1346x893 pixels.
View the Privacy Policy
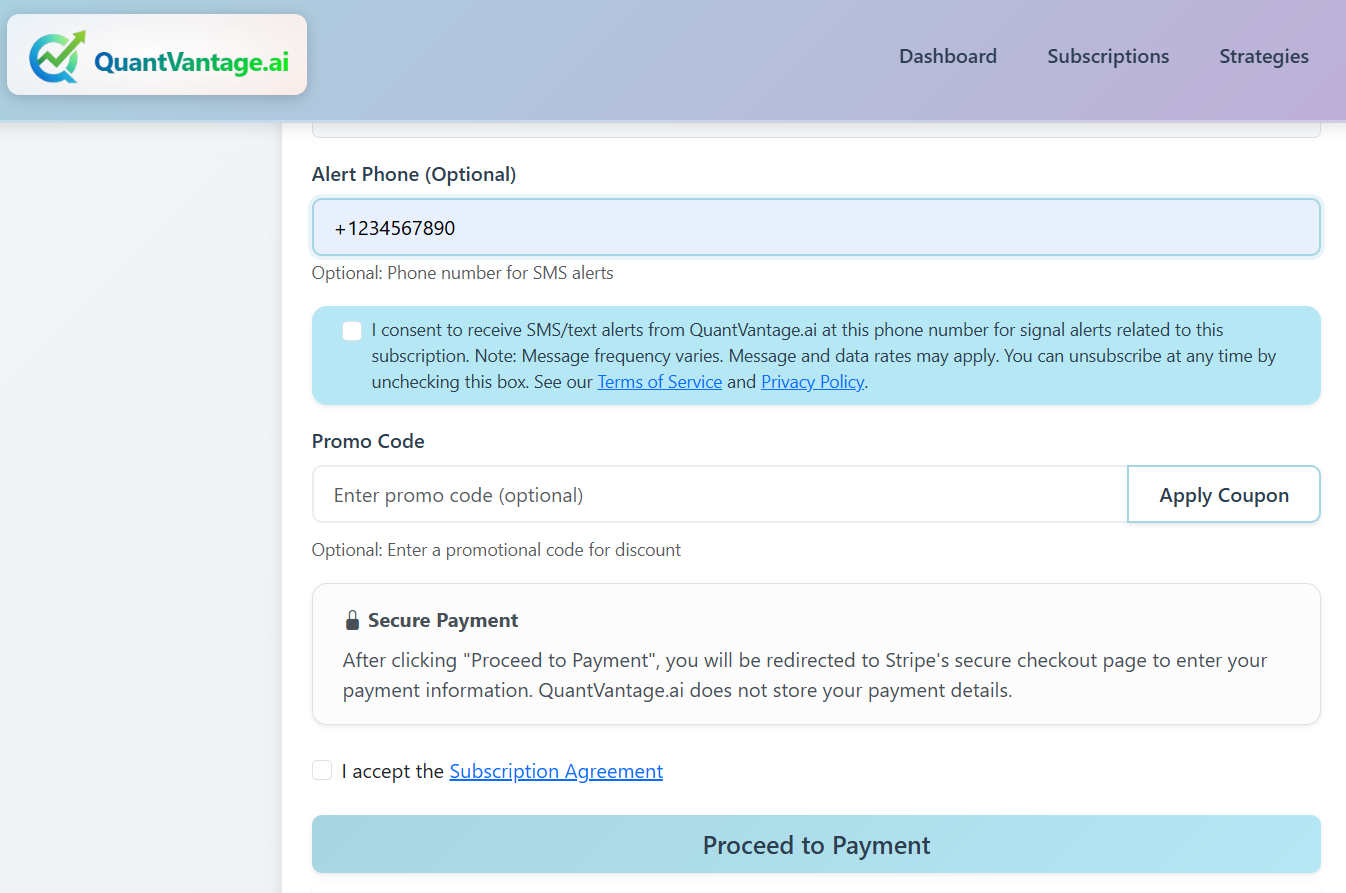click(812, 381)
